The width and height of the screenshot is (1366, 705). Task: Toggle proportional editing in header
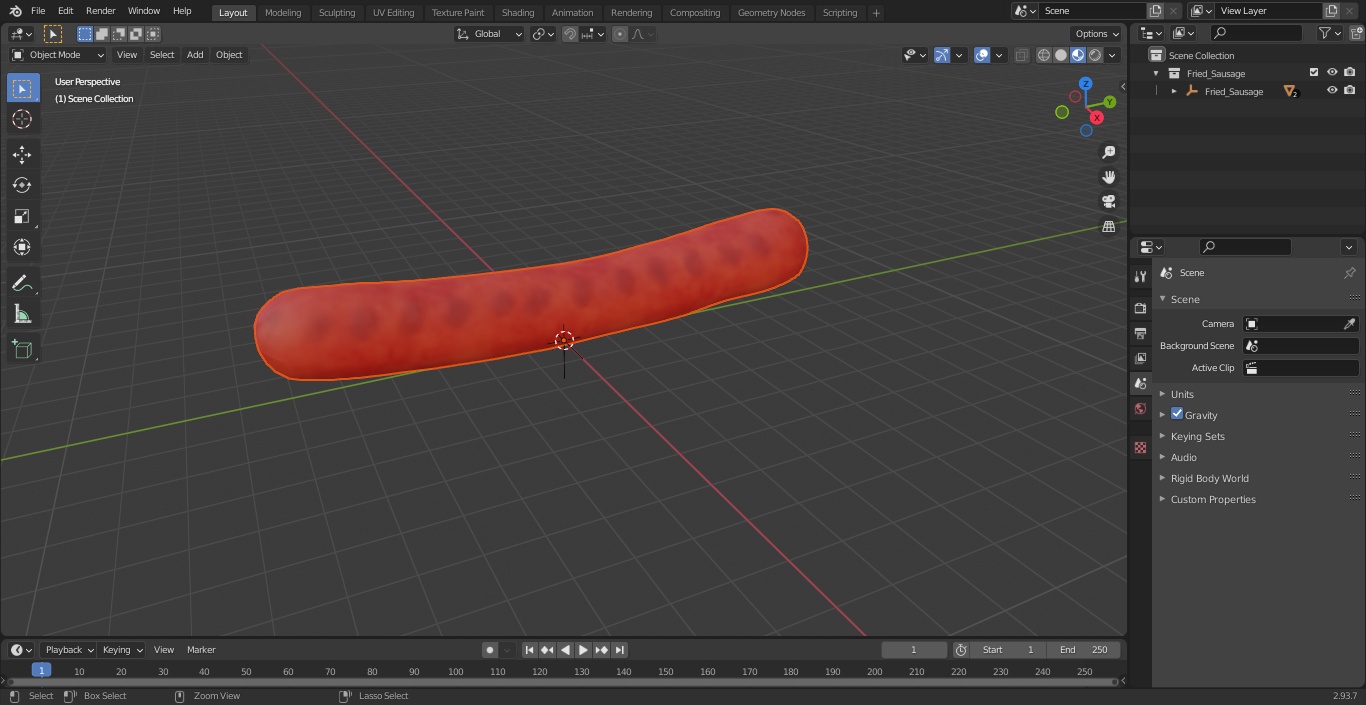(620, 34)
